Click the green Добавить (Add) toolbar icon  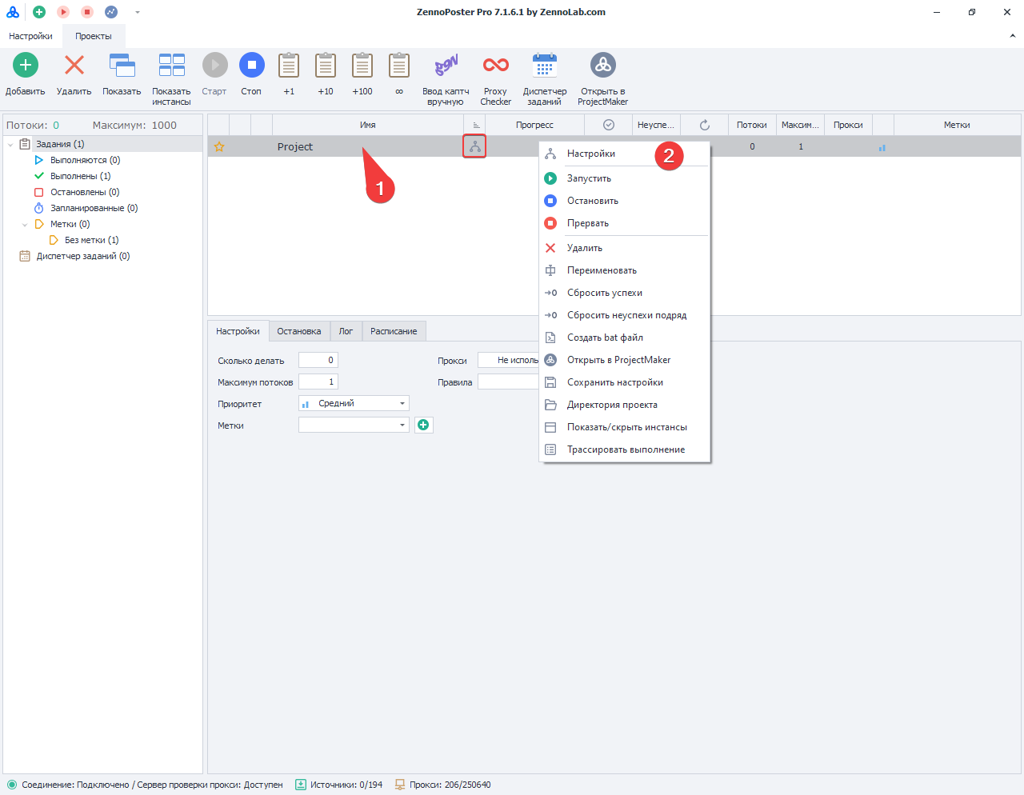(25, 66)
